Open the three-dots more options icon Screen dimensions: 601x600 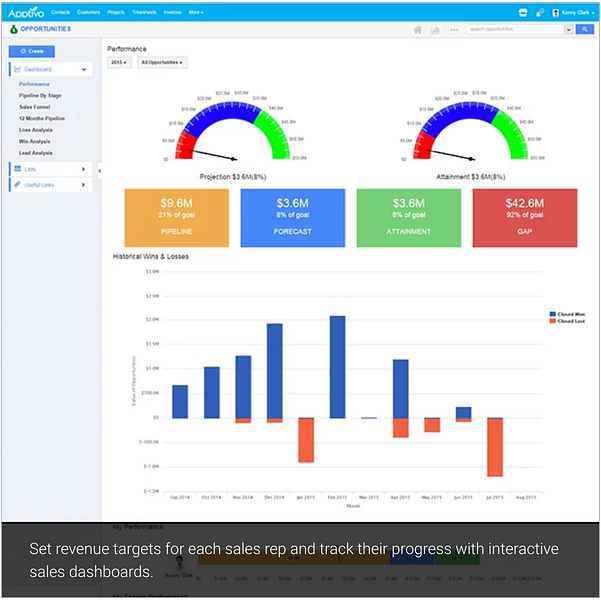click(x=454, y=30)
